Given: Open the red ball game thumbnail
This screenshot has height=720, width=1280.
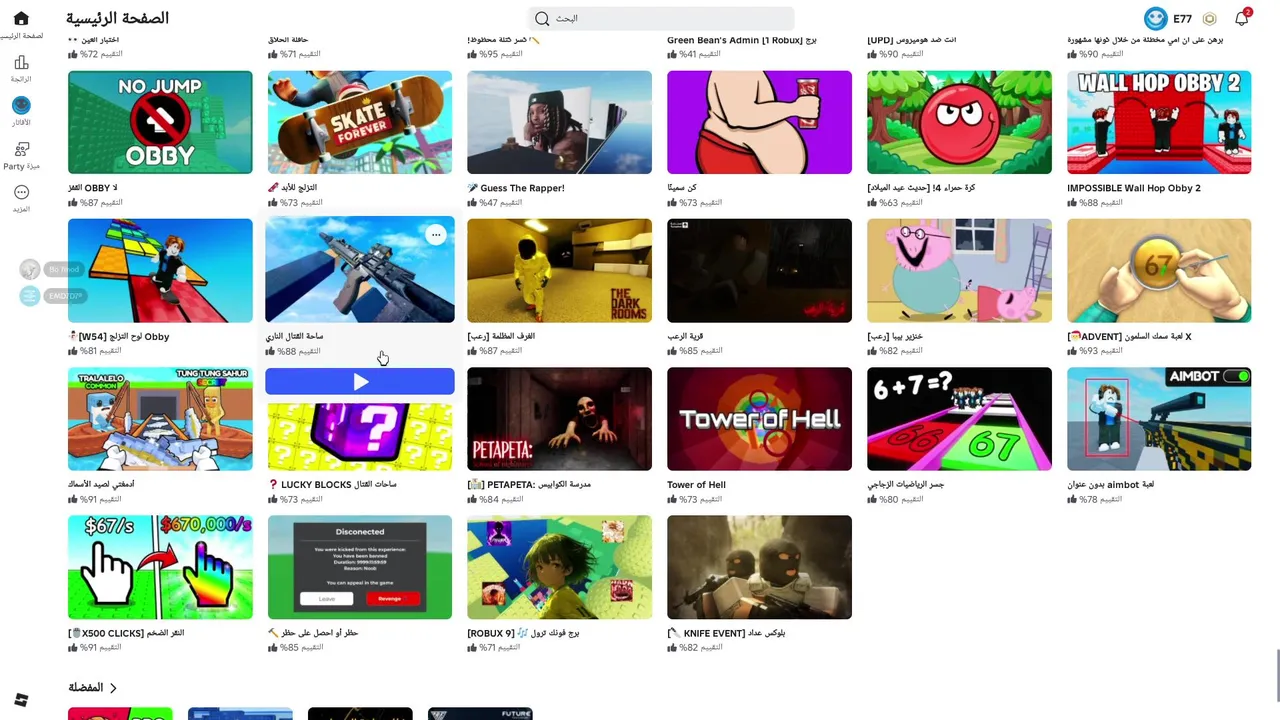Looking at the screenshot, I should pos(959,122).
